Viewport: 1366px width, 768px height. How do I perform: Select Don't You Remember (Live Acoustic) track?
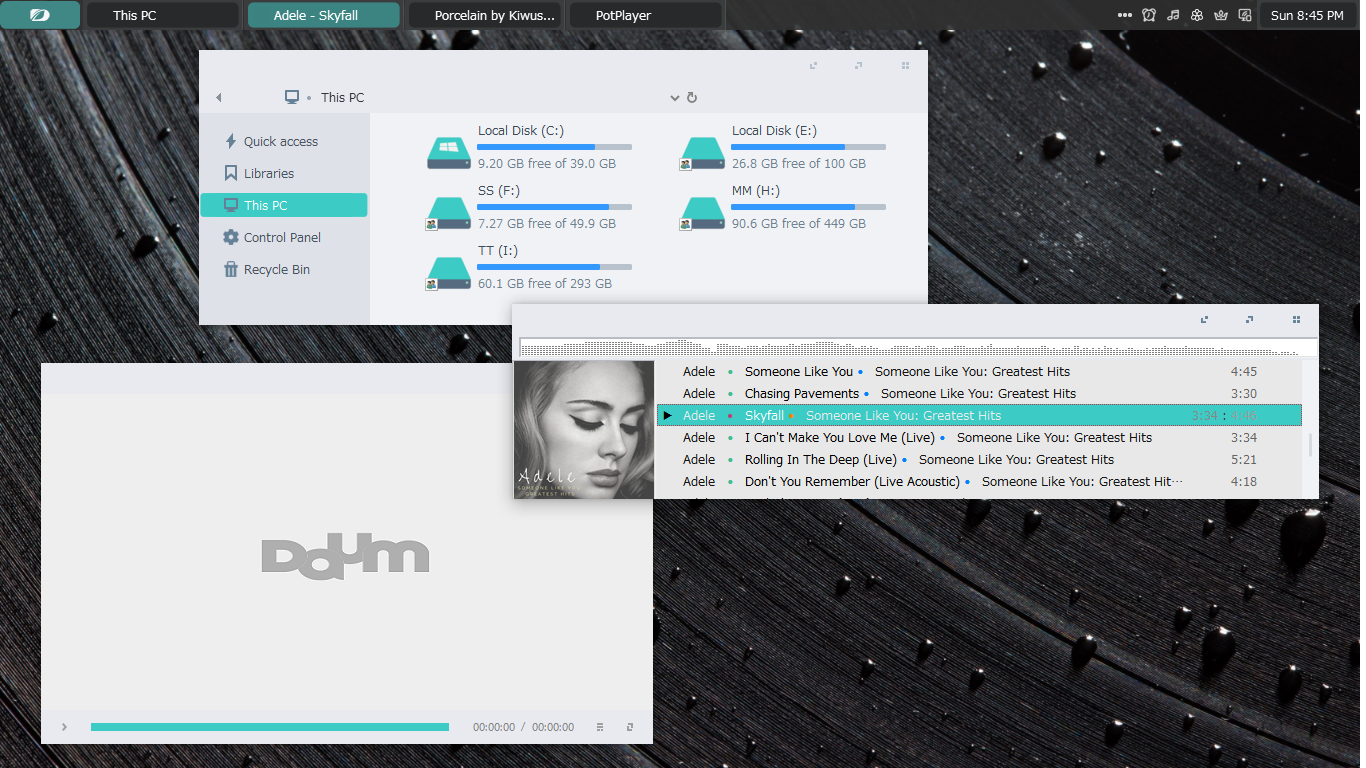click(979, 481)
